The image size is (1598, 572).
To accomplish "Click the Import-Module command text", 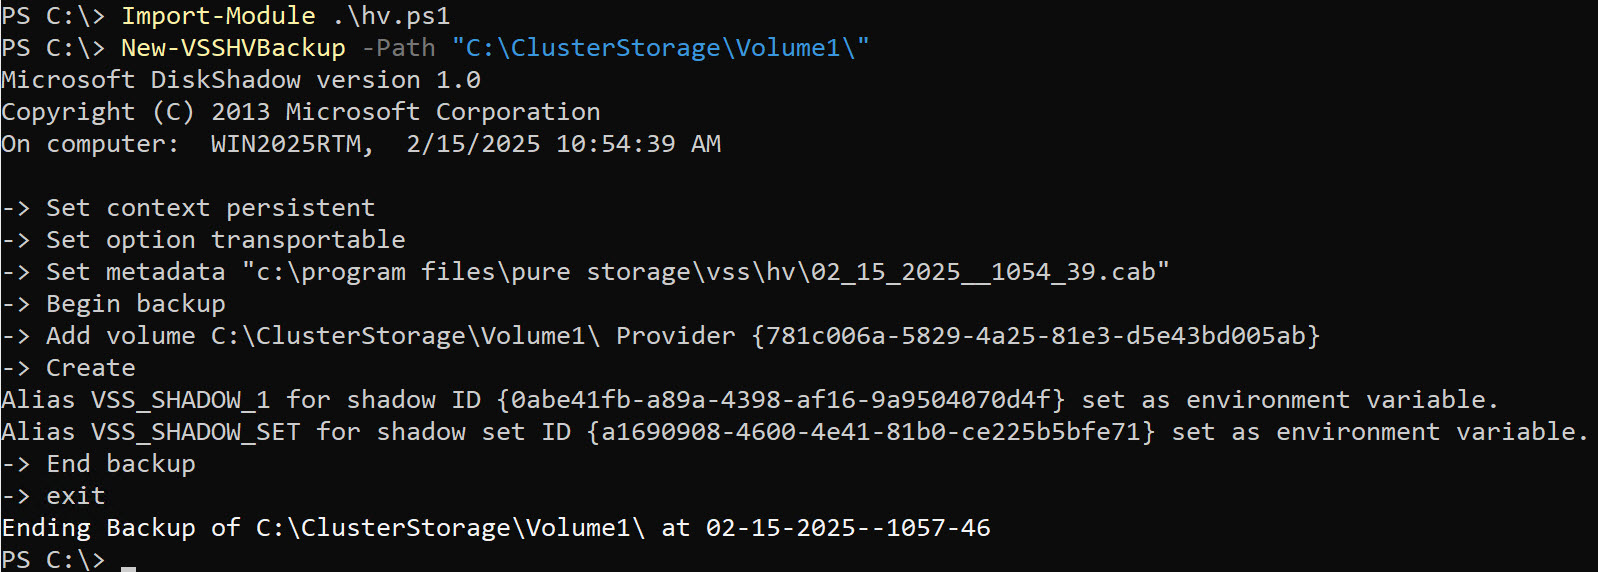I will (x=218, y=16).
